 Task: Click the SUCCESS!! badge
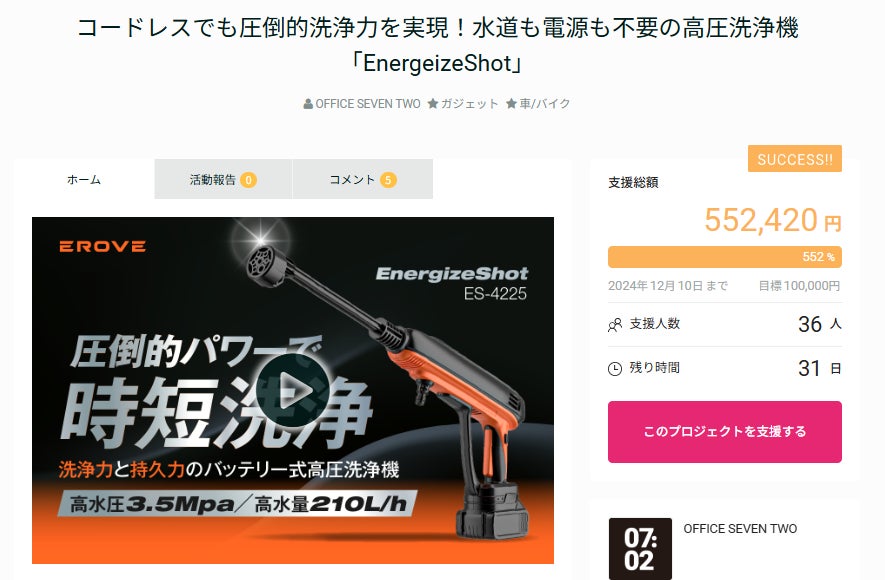click(795, 159)
